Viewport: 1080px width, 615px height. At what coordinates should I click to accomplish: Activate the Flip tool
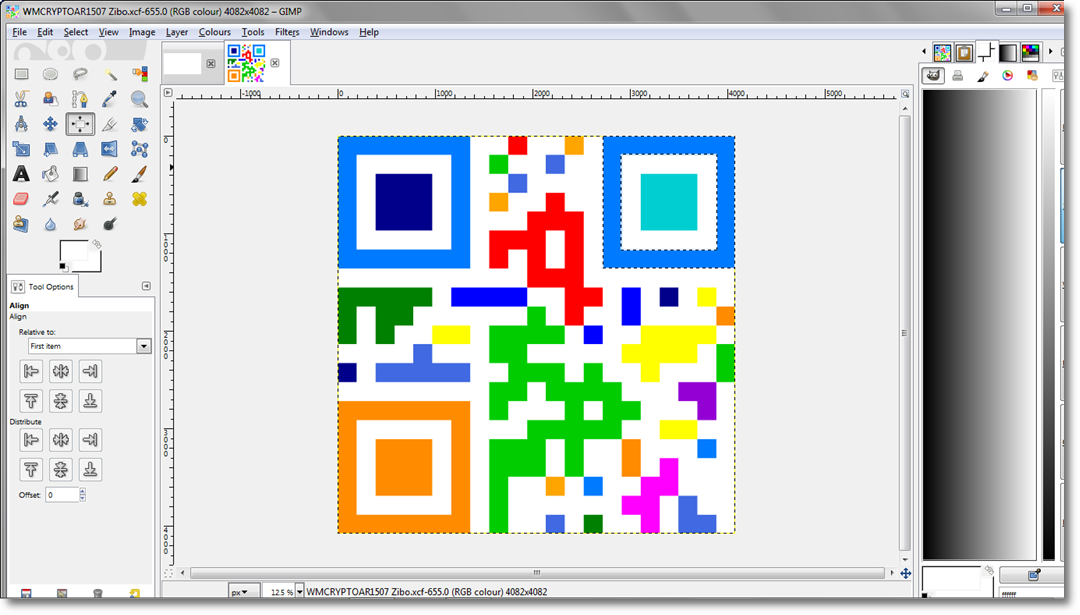point(110,149)
